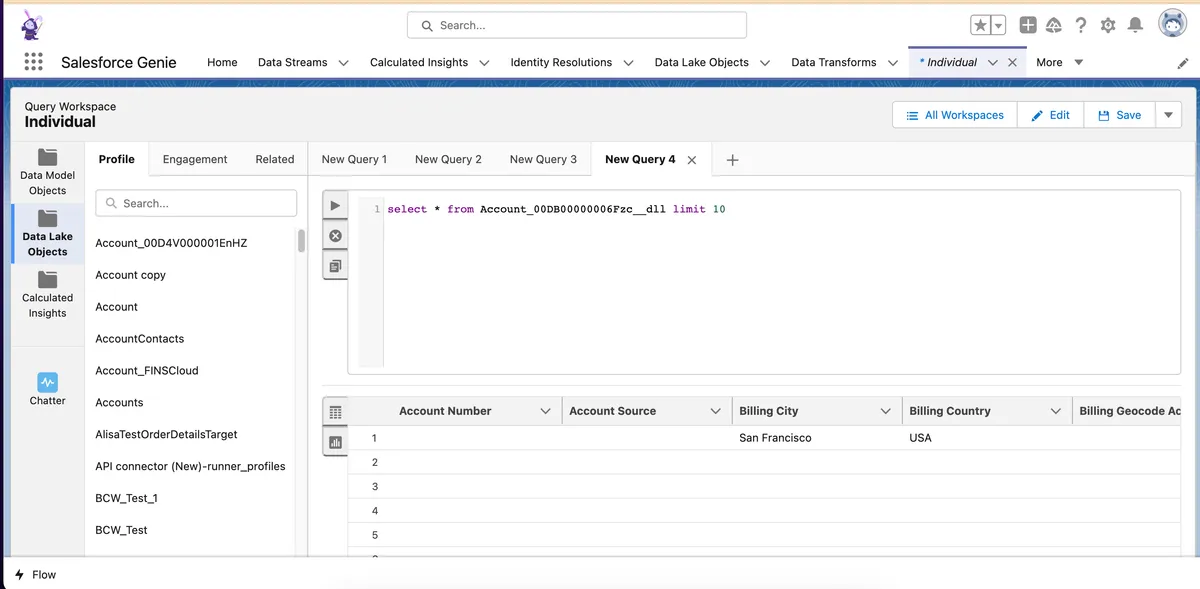The height and width of the screenshot is (589, 1200).
Task: Select Accounts in object list
Action: pos(119,403)
